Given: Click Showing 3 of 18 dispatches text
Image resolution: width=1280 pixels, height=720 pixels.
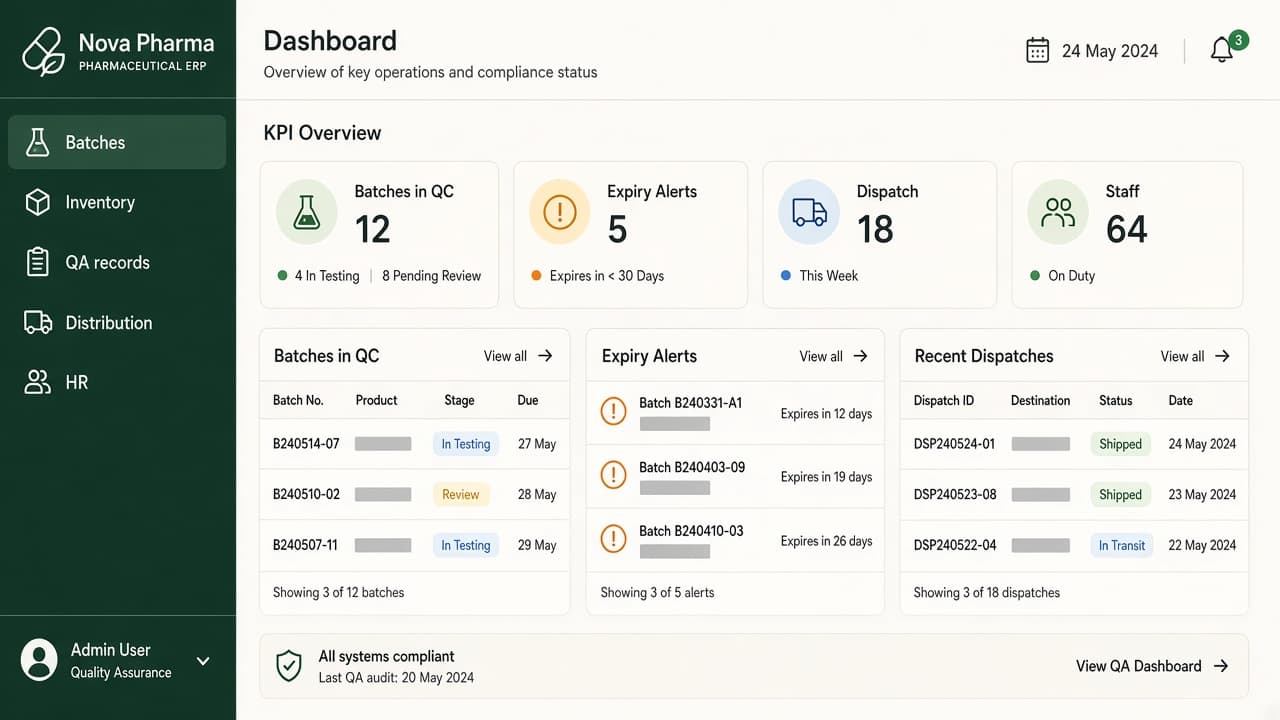Looking at the screenshot, I should coord(986,592).
